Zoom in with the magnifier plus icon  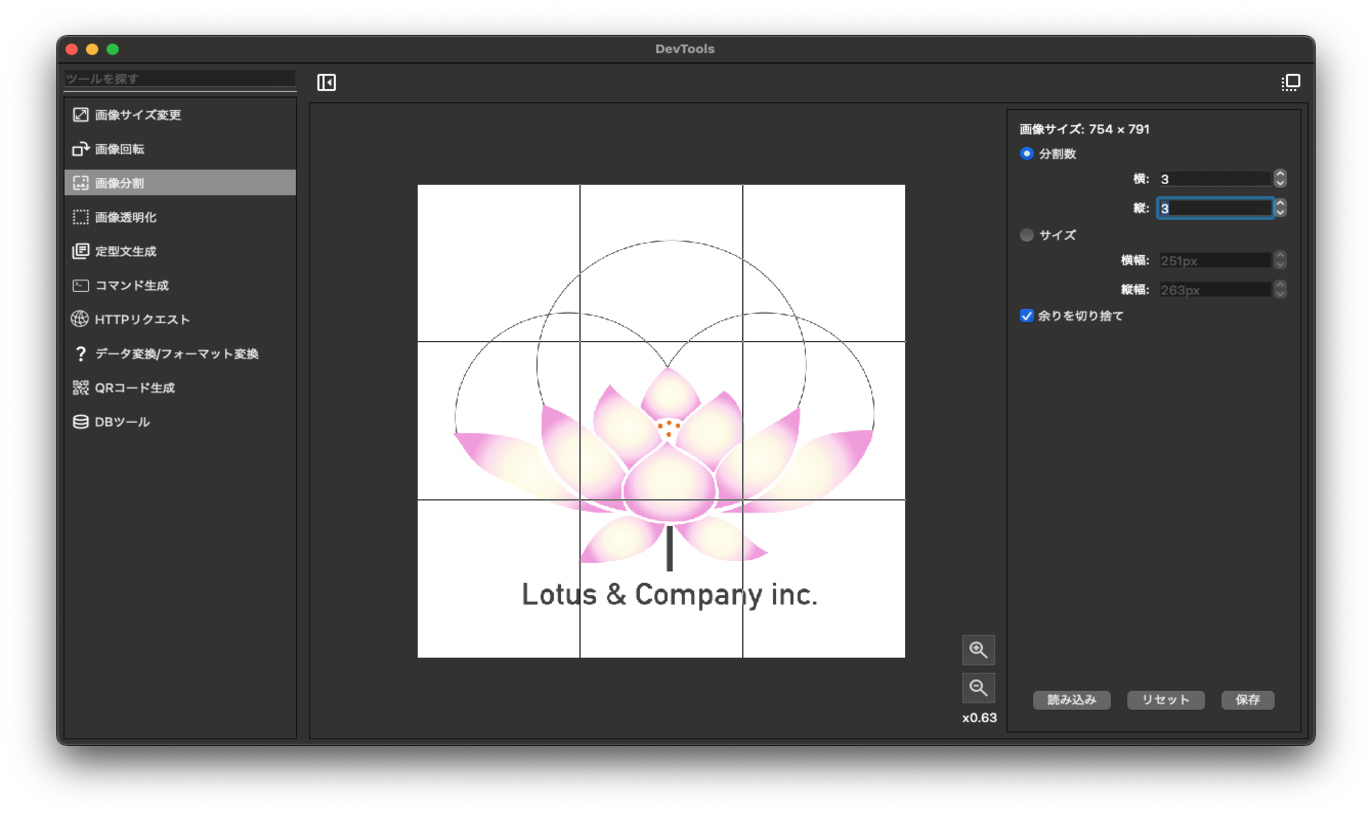click(978, 650)
